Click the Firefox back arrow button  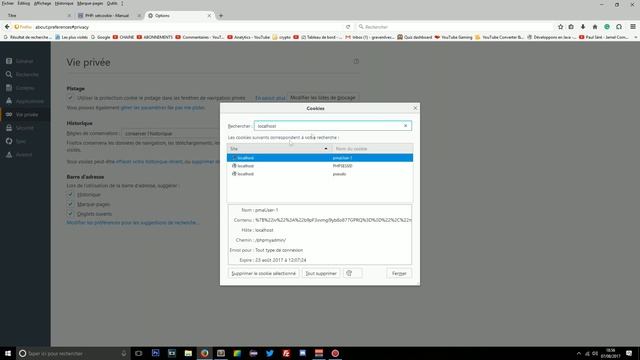click(7, 27)
